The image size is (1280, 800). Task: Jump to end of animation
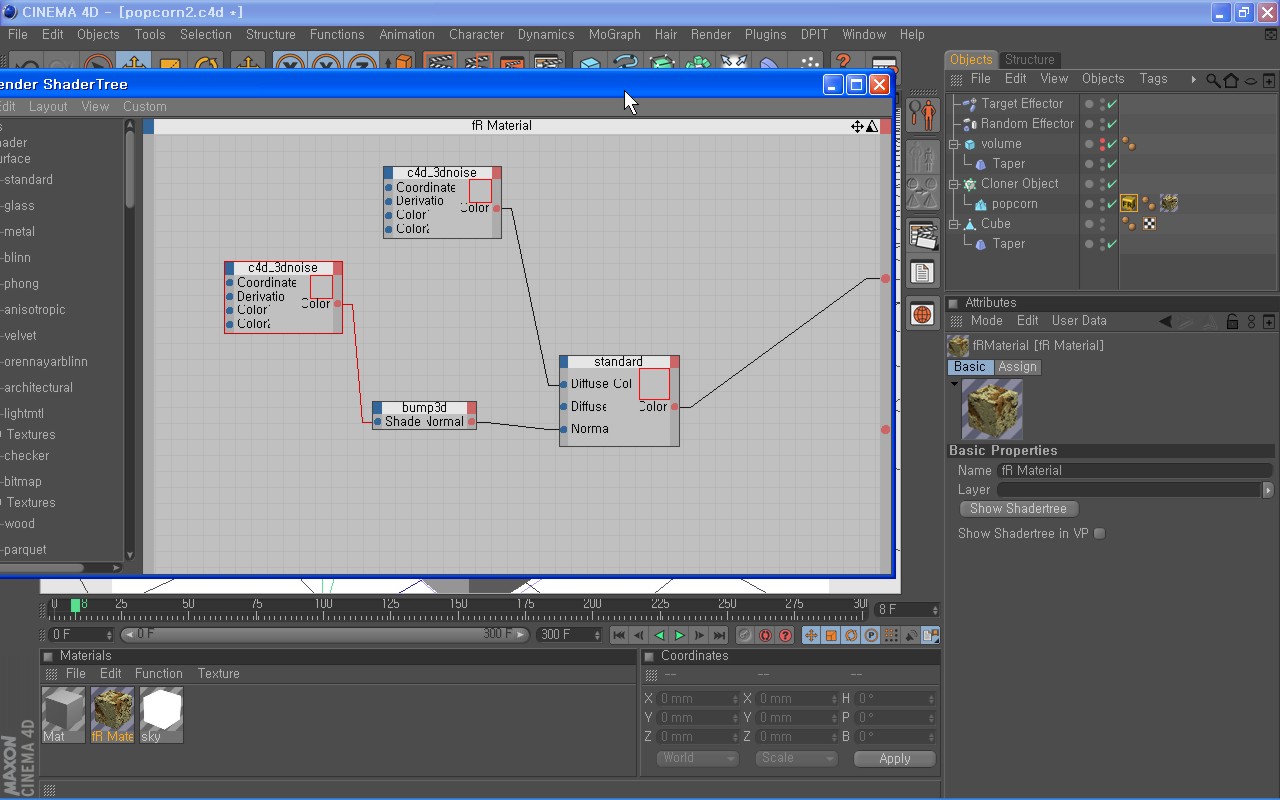click(719, 635)
